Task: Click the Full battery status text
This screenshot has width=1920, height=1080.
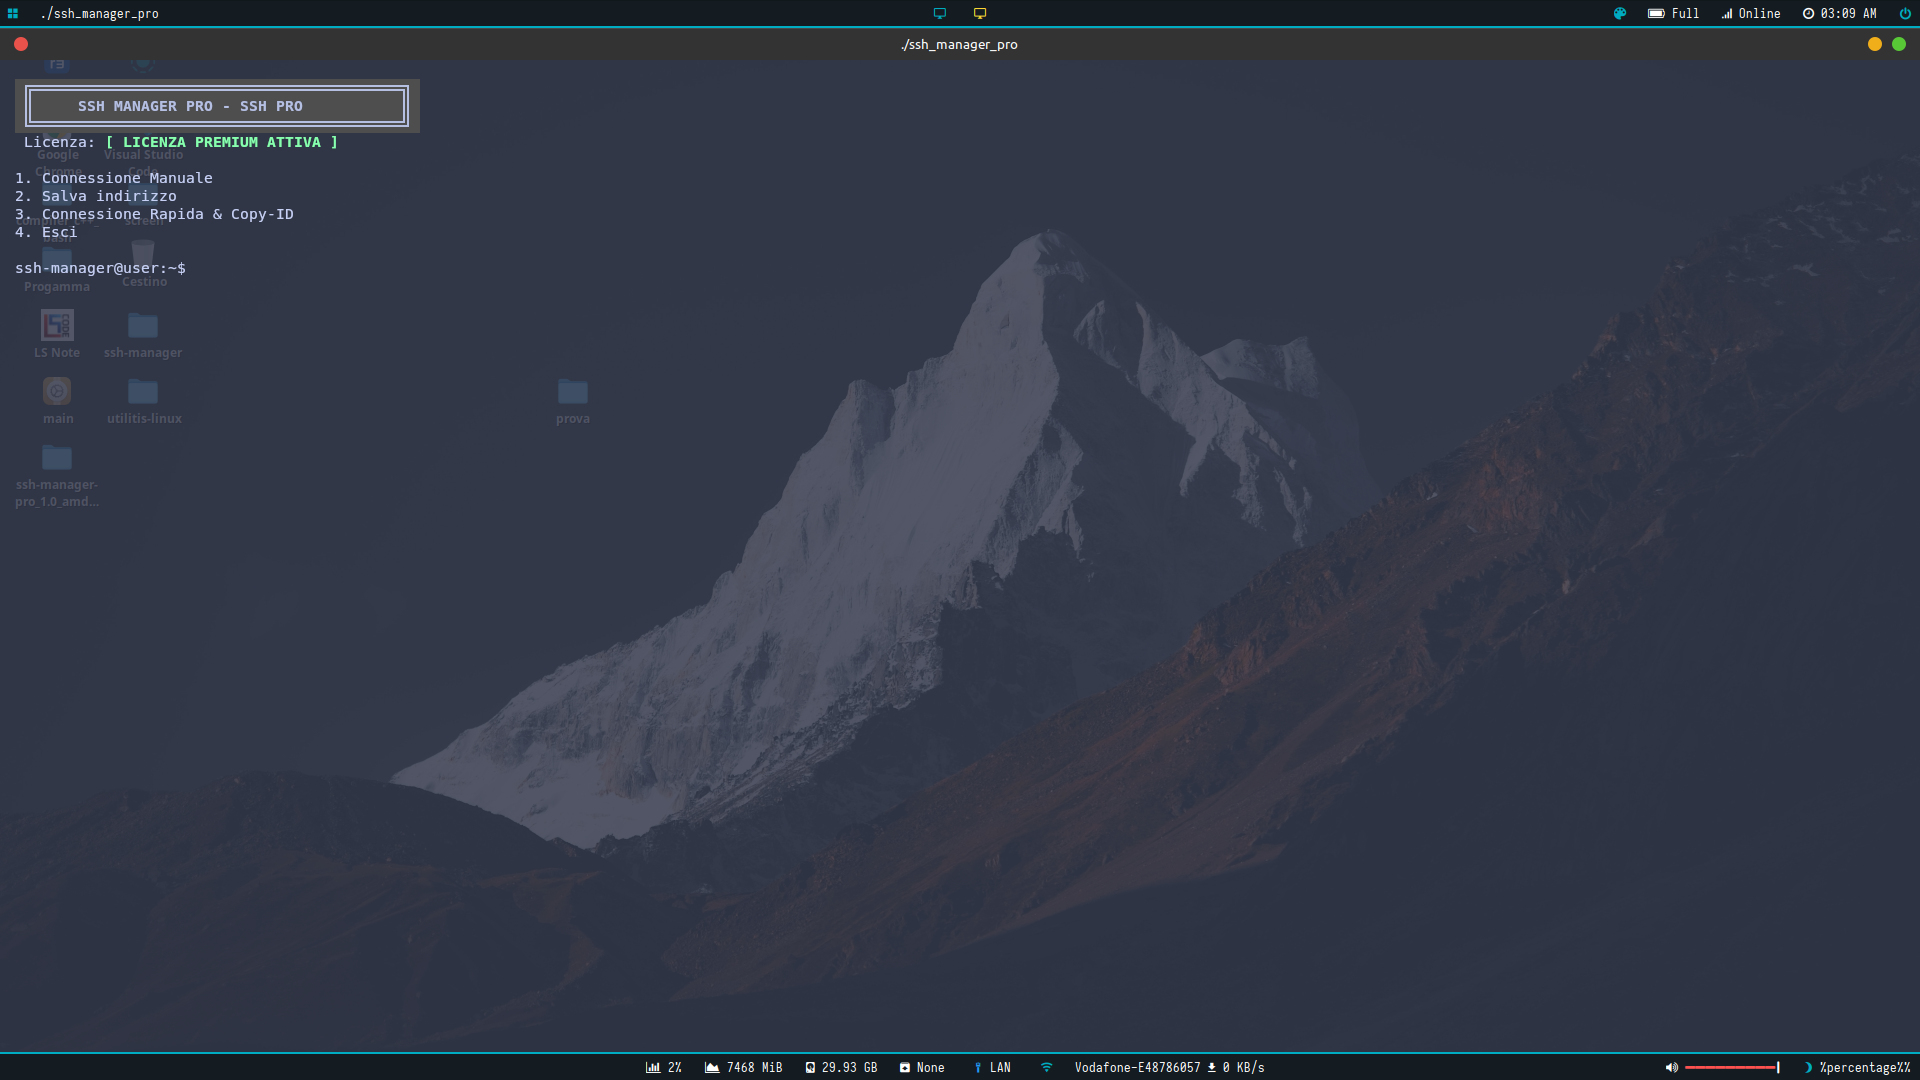Action: tap(1685, 14)
